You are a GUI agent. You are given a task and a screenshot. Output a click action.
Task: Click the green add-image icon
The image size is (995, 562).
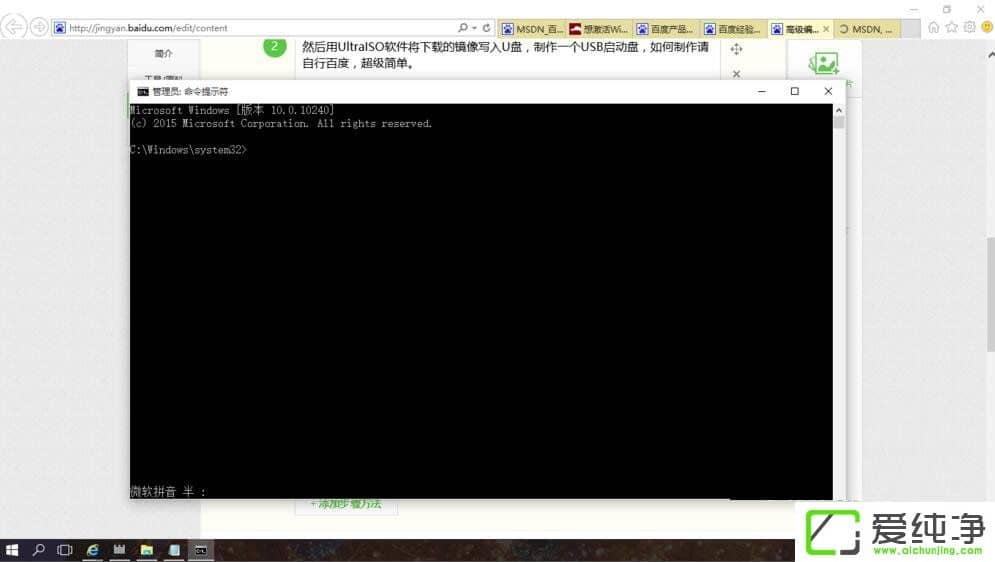[824, 63]
